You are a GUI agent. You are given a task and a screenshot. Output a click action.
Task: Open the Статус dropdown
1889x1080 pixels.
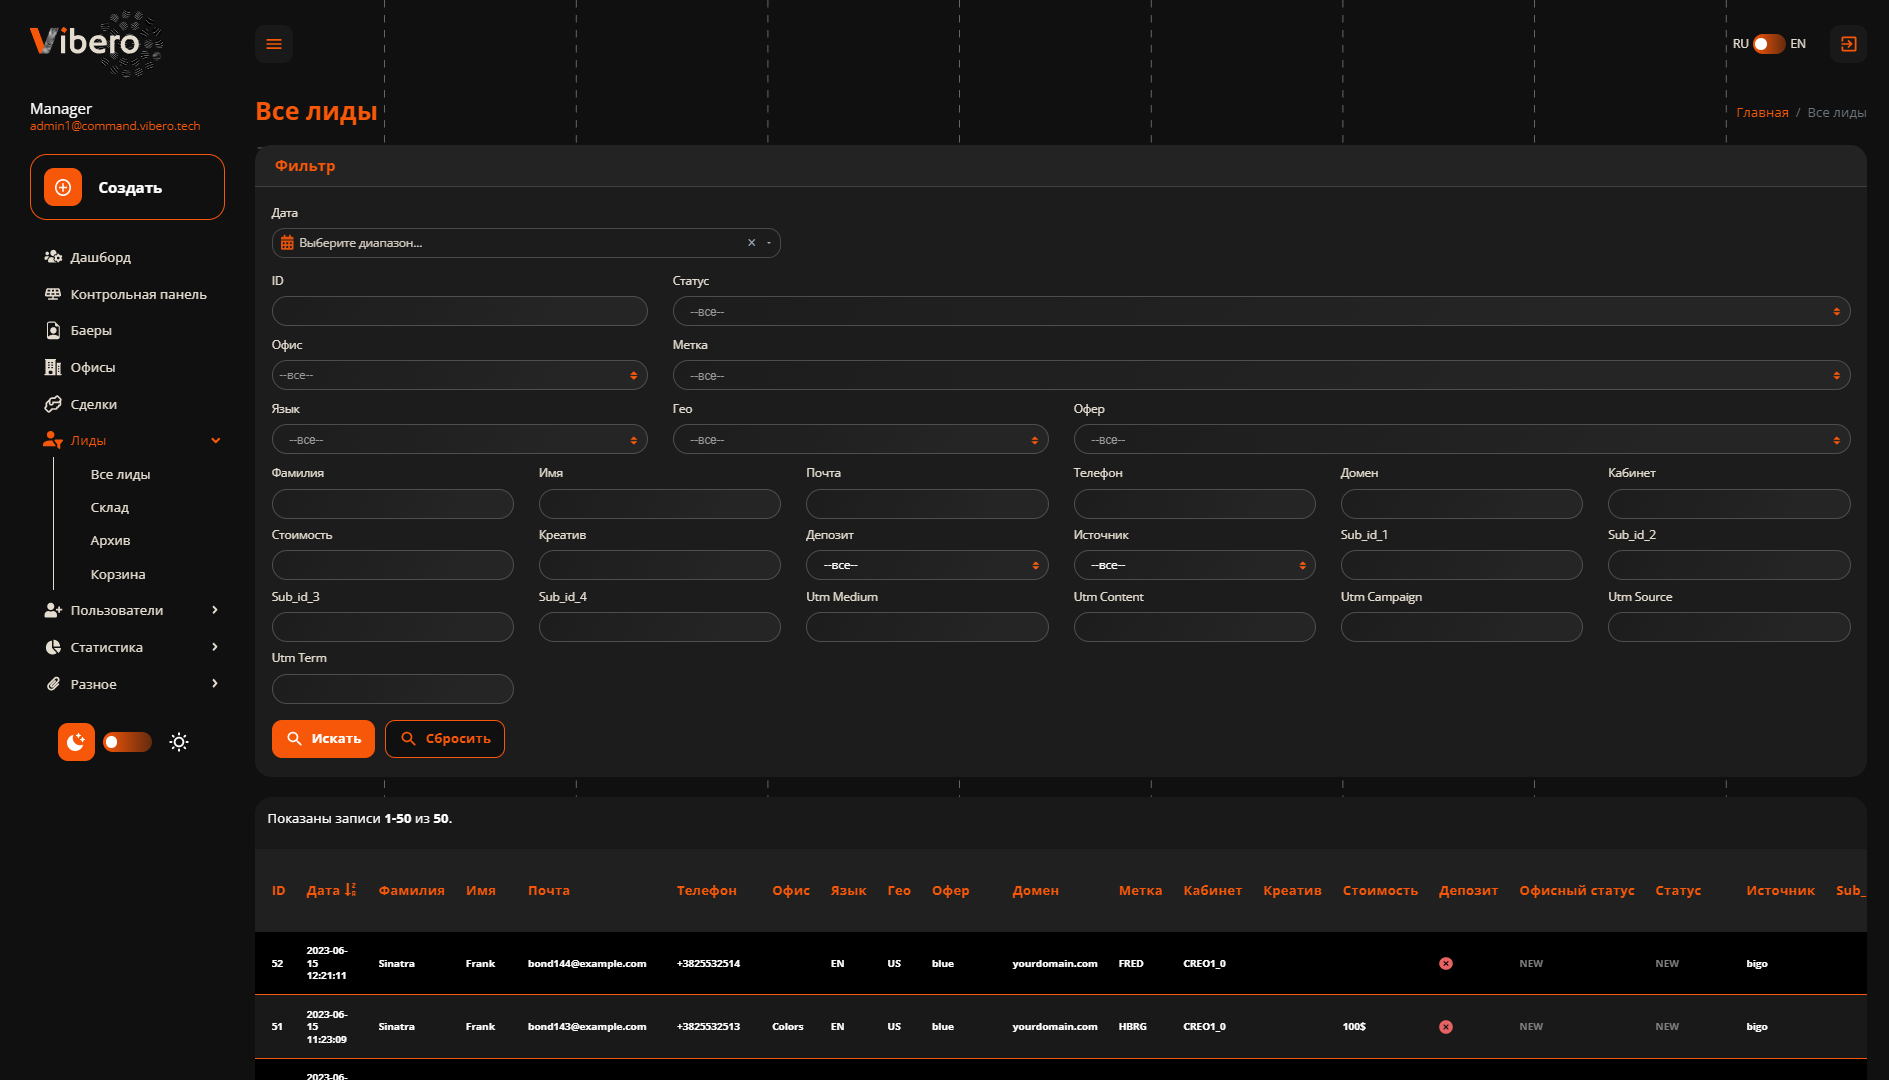pos(1261,312)
